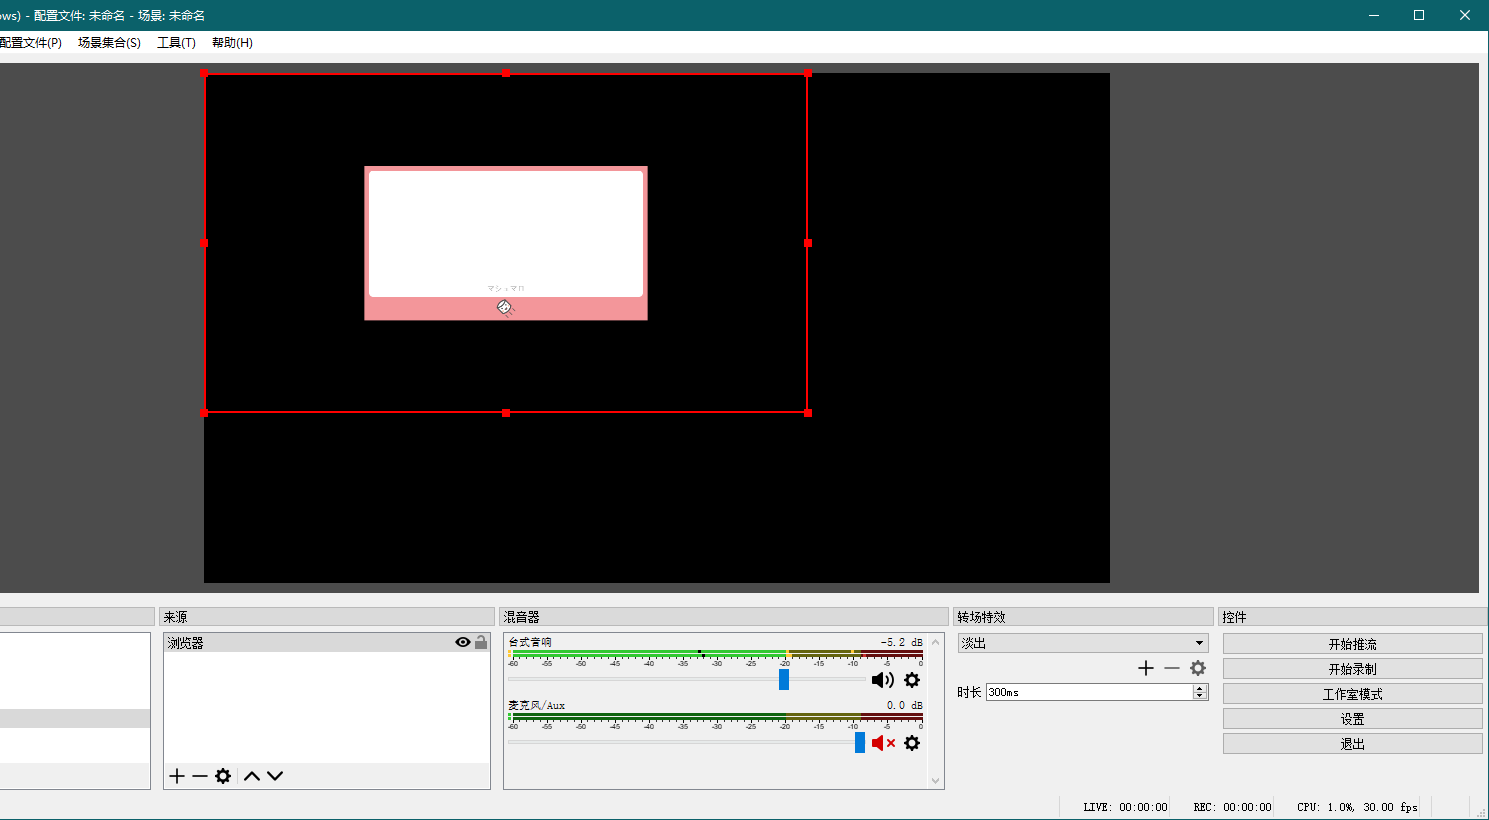Open 配置文件(P) menu
Viewport: 1489px width, 820px height.
pyautogui.click(x=31, y=42)
